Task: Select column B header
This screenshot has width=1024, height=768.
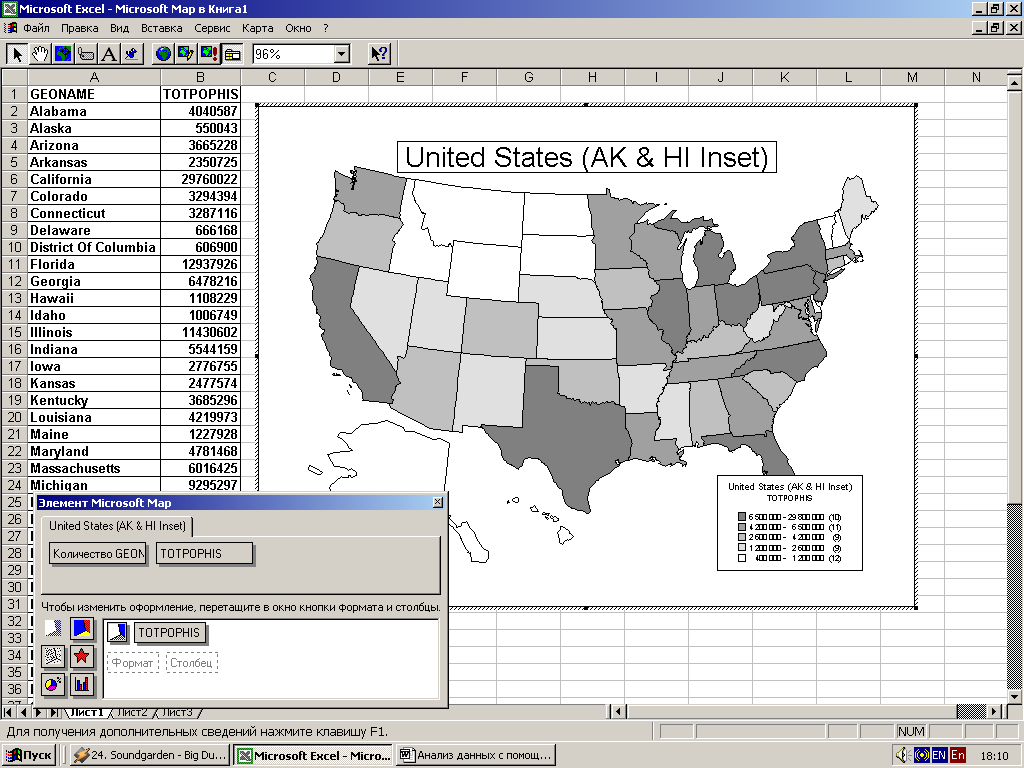Action: click(200, 77)
